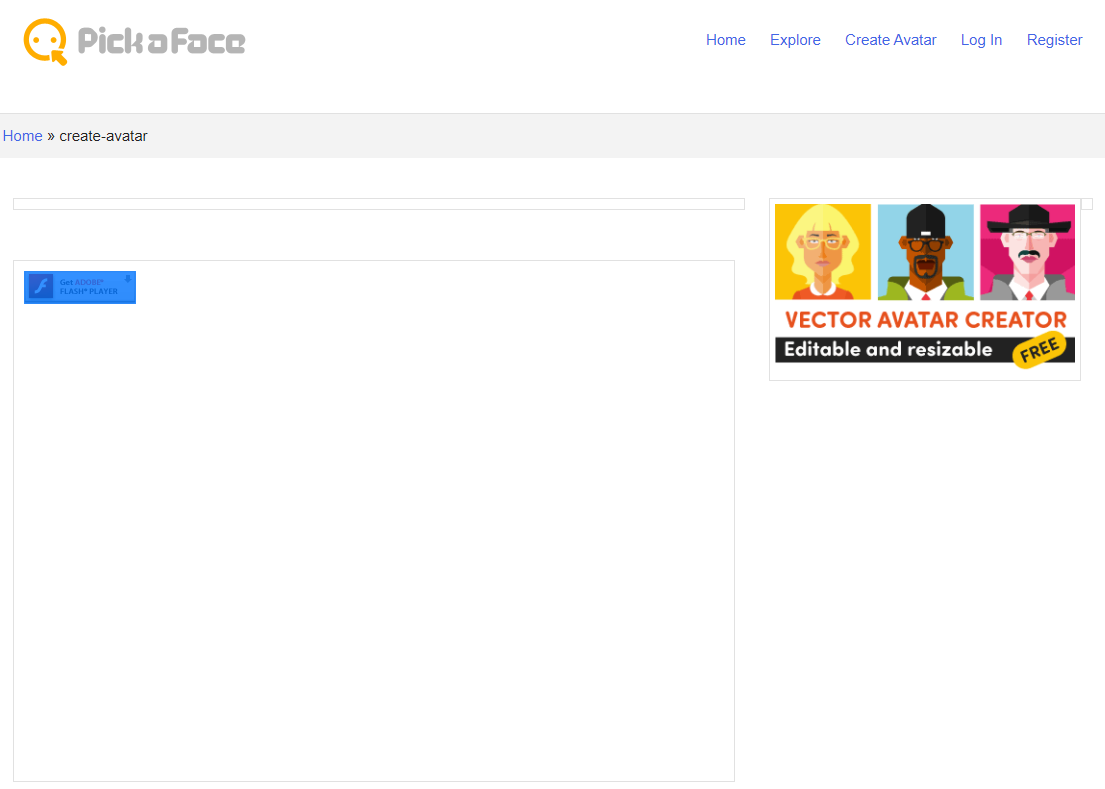Click the create-avatar breadcrumb text

pyautogui.click(x=103, y=136)
